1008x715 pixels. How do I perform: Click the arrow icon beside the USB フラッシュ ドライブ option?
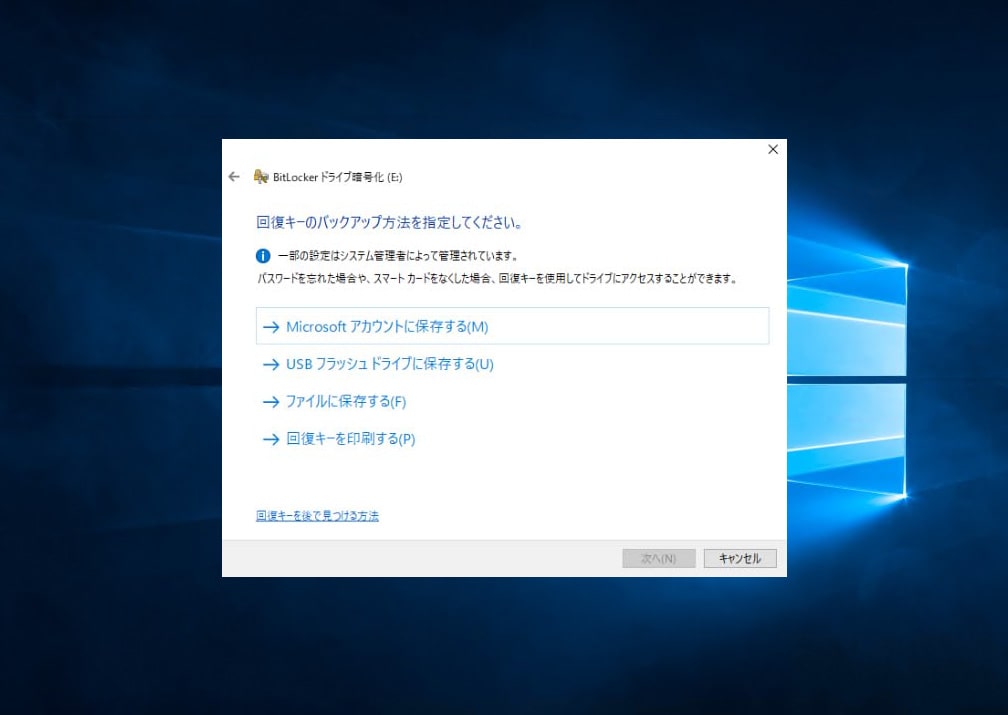pos(270,365)
